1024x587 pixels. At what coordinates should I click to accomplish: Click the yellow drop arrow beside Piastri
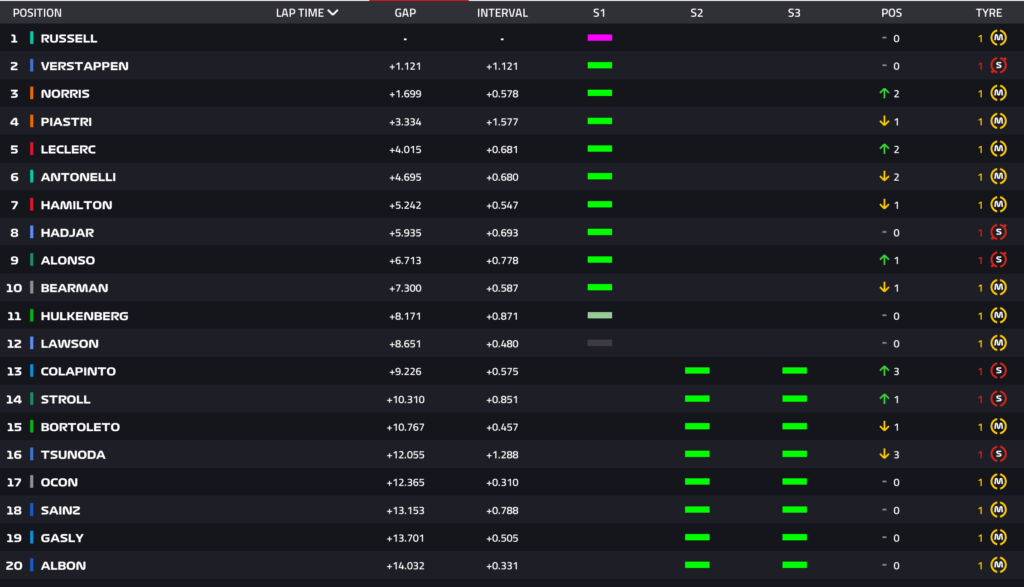click(885, 121)
